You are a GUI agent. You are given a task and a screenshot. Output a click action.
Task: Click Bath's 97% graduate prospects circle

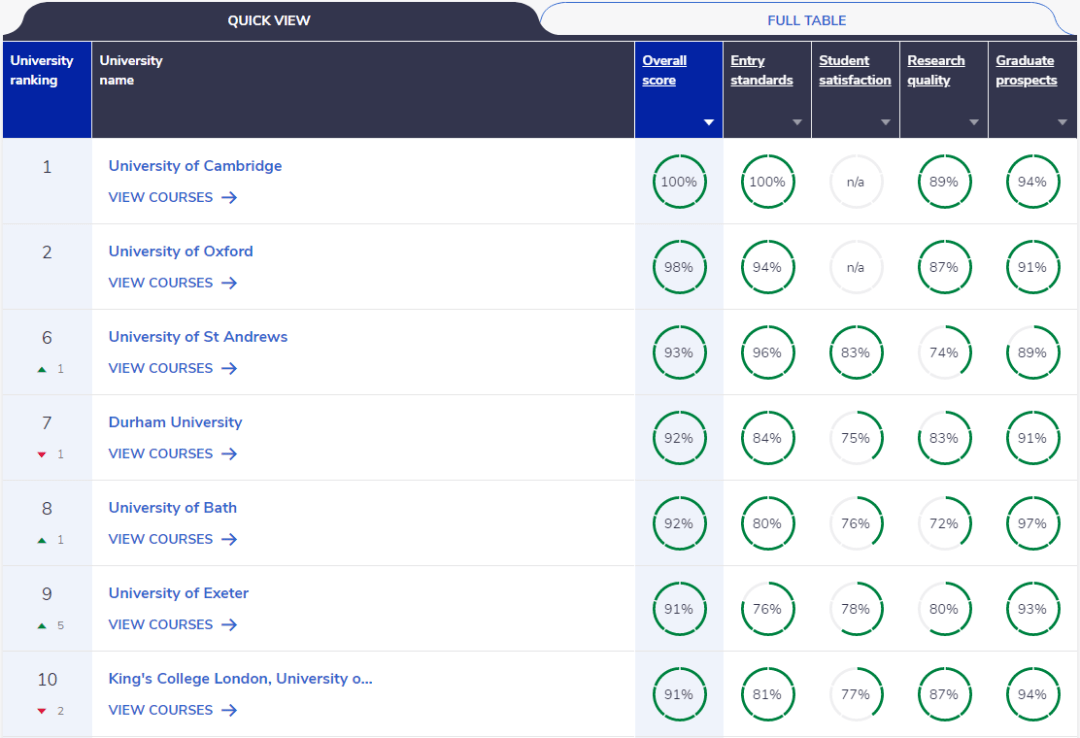(x=1032, y=524)
